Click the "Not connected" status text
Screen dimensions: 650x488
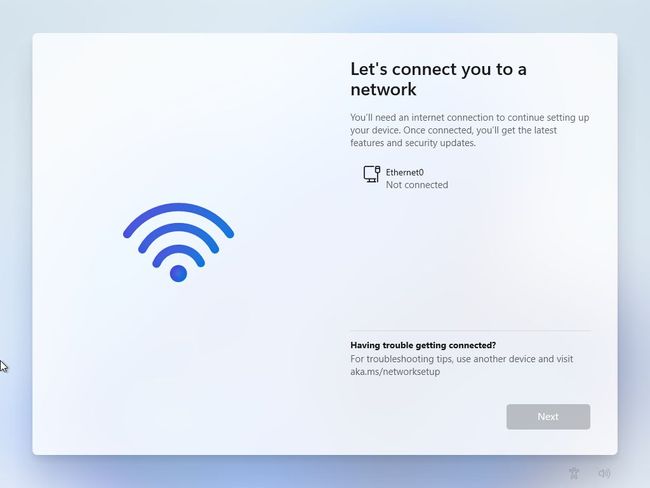pyautogui.click(x=417, y=185)
